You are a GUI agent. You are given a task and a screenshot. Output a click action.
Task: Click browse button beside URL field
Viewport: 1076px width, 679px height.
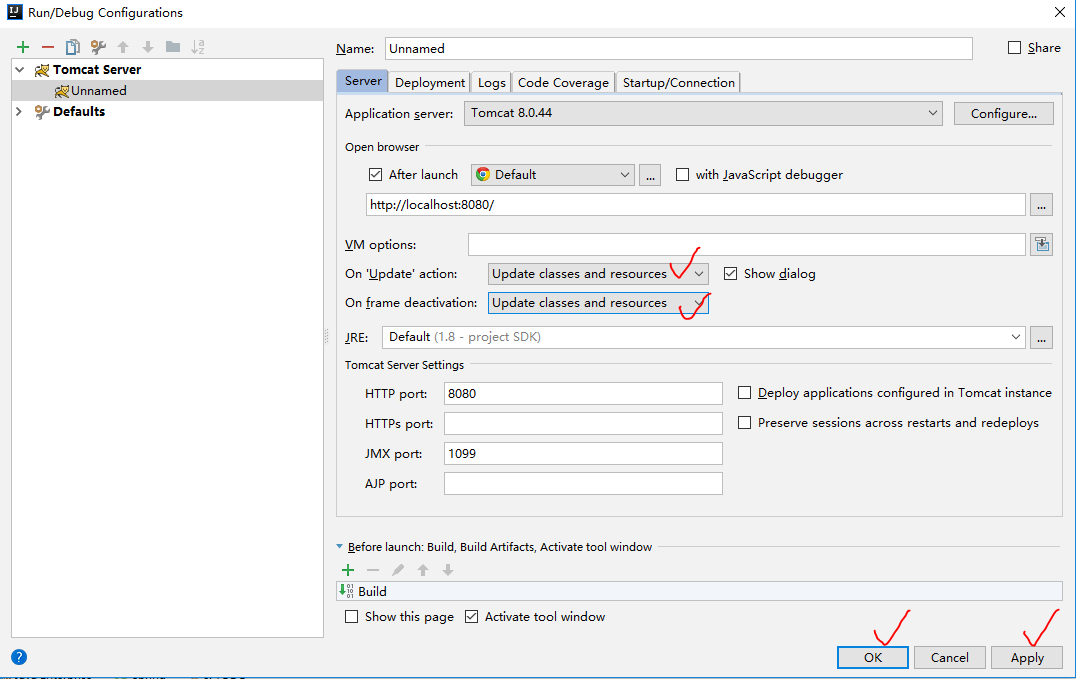(x=1042, y=205)
